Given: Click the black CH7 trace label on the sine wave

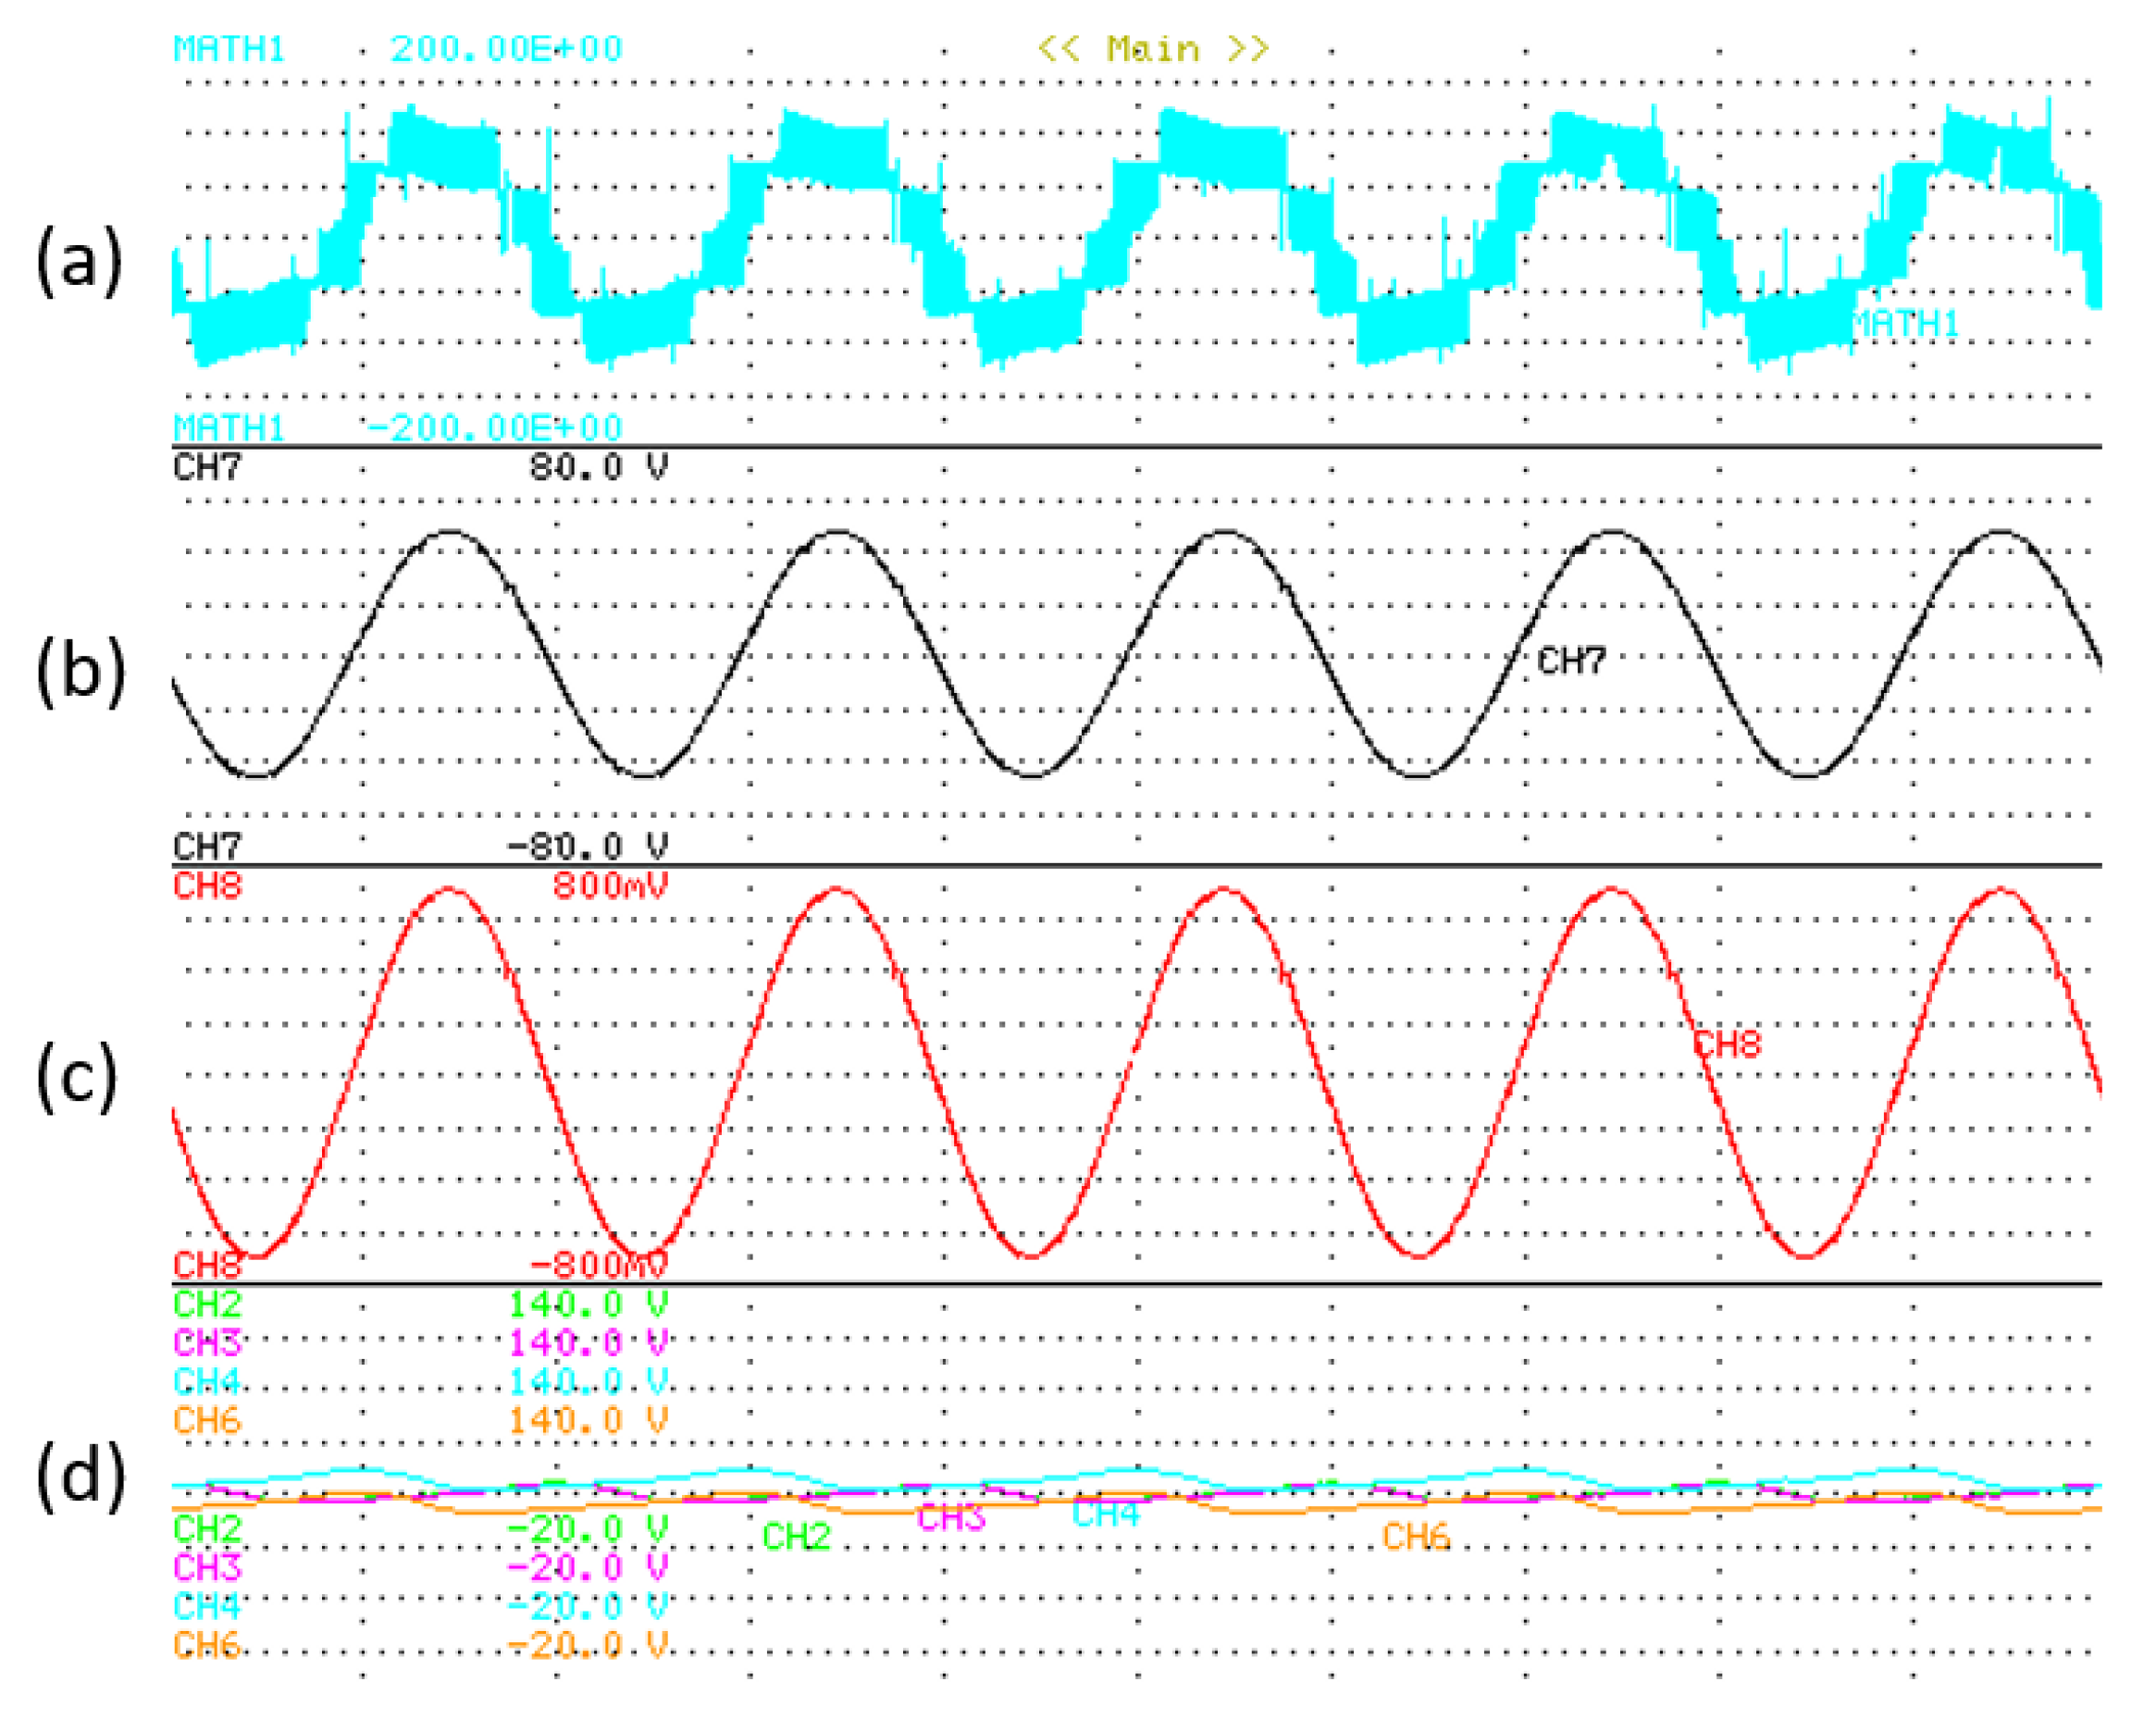Looking at the screenshot, I should pos(1571,661).
